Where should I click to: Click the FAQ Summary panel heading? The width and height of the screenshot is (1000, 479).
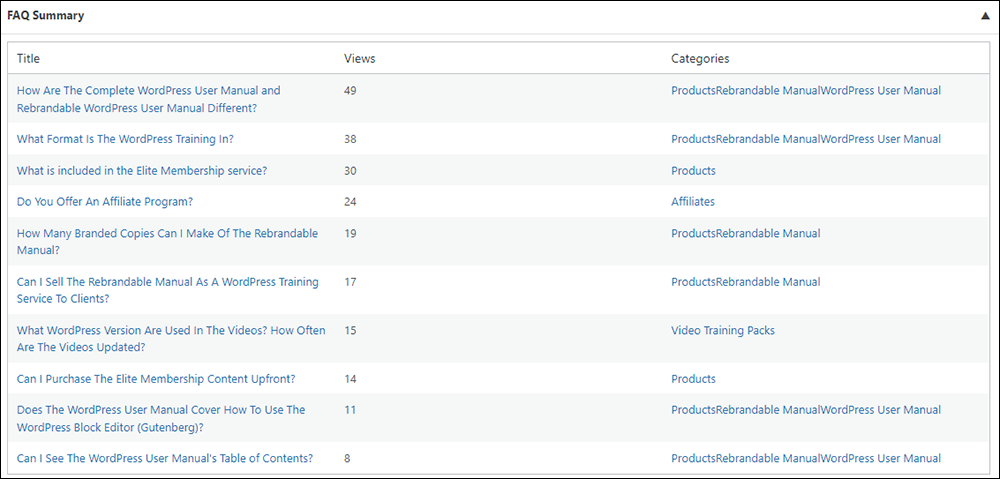[45, 16]
